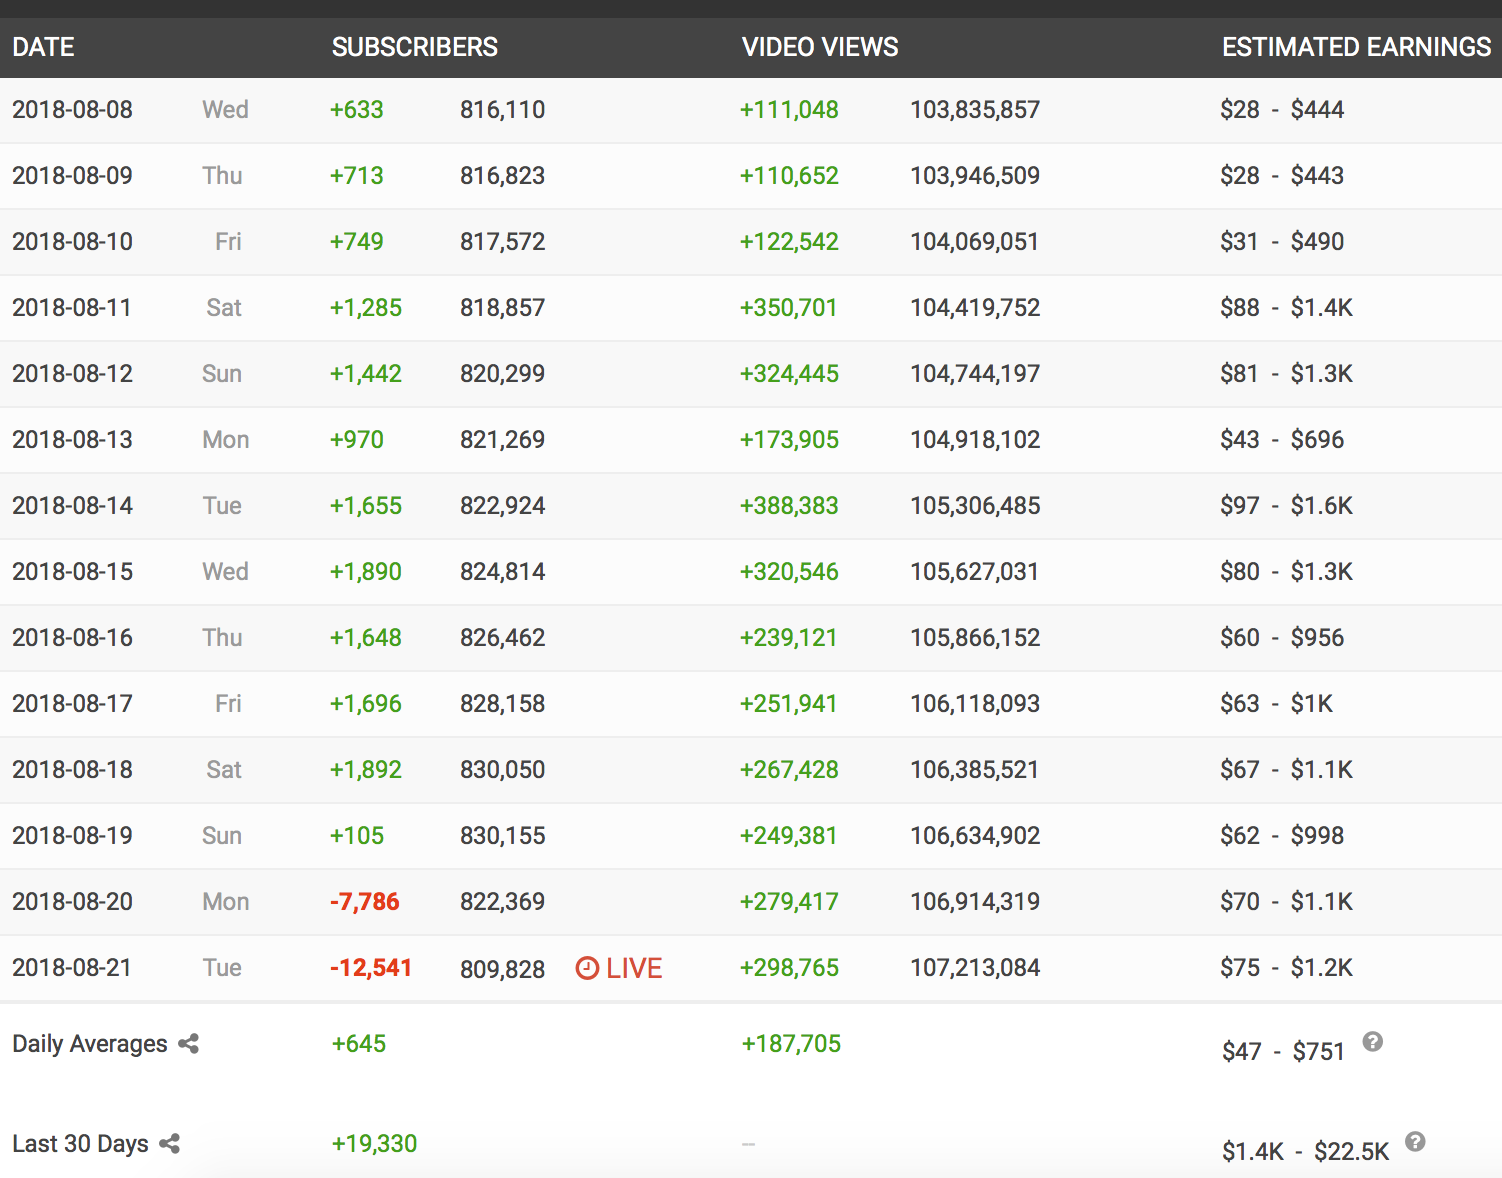
Task: Click the $88 - $1.4K earnings estimate
Action: click(1286, 308)
